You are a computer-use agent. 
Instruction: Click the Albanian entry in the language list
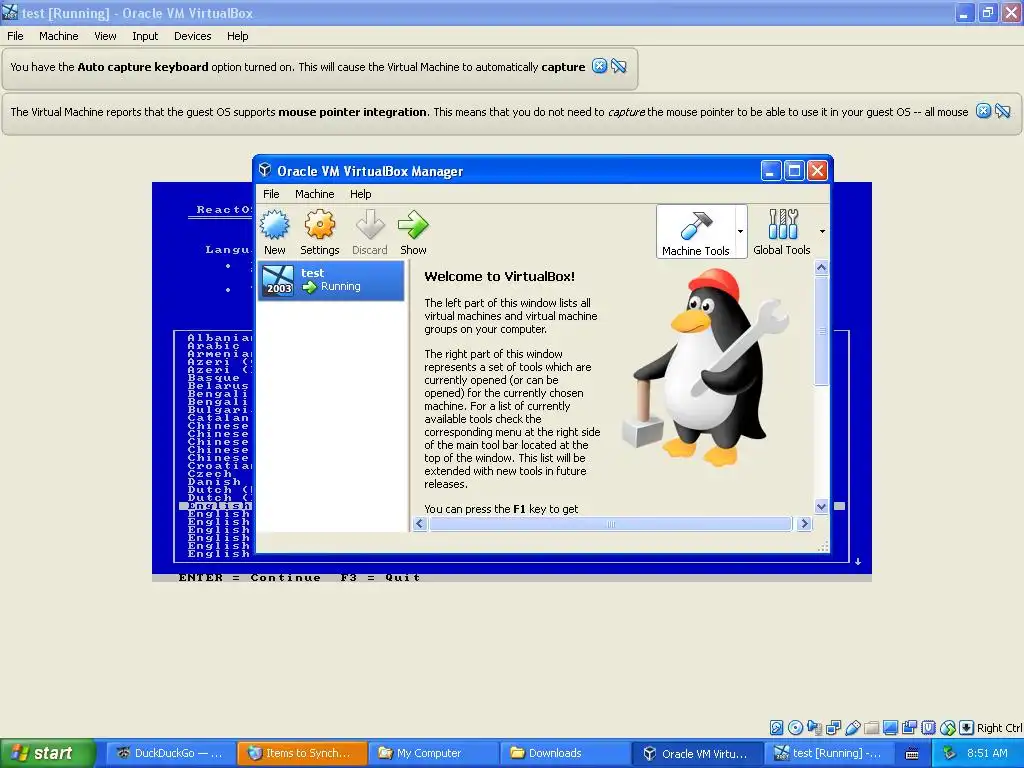pos(219,338)
